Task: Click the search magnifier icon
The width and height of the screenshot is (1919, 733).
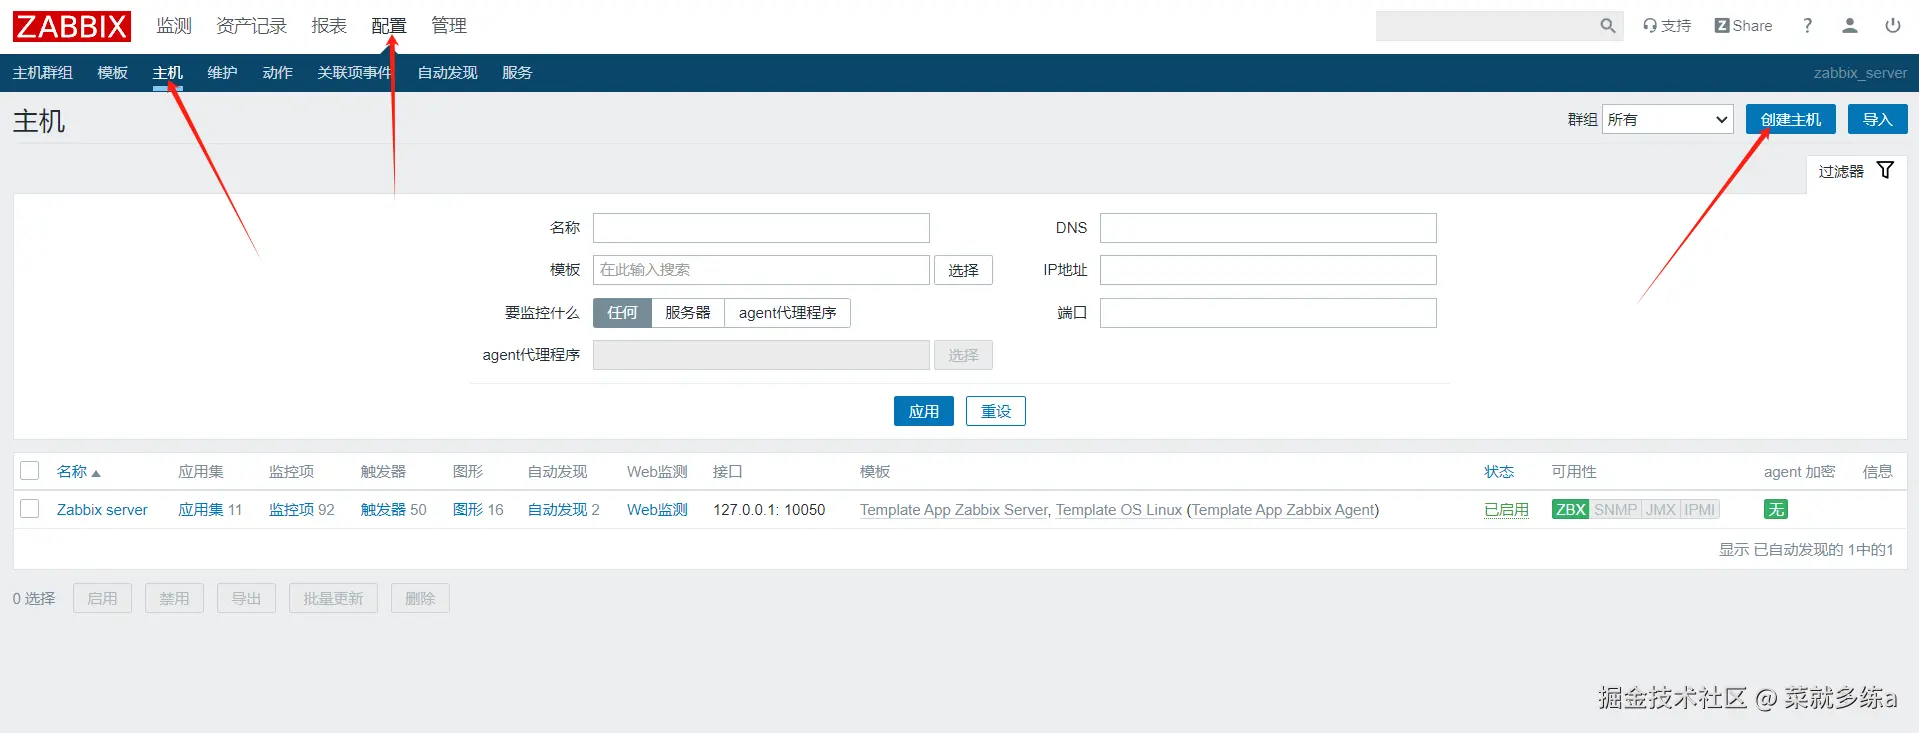Action: click(1607, 26)
